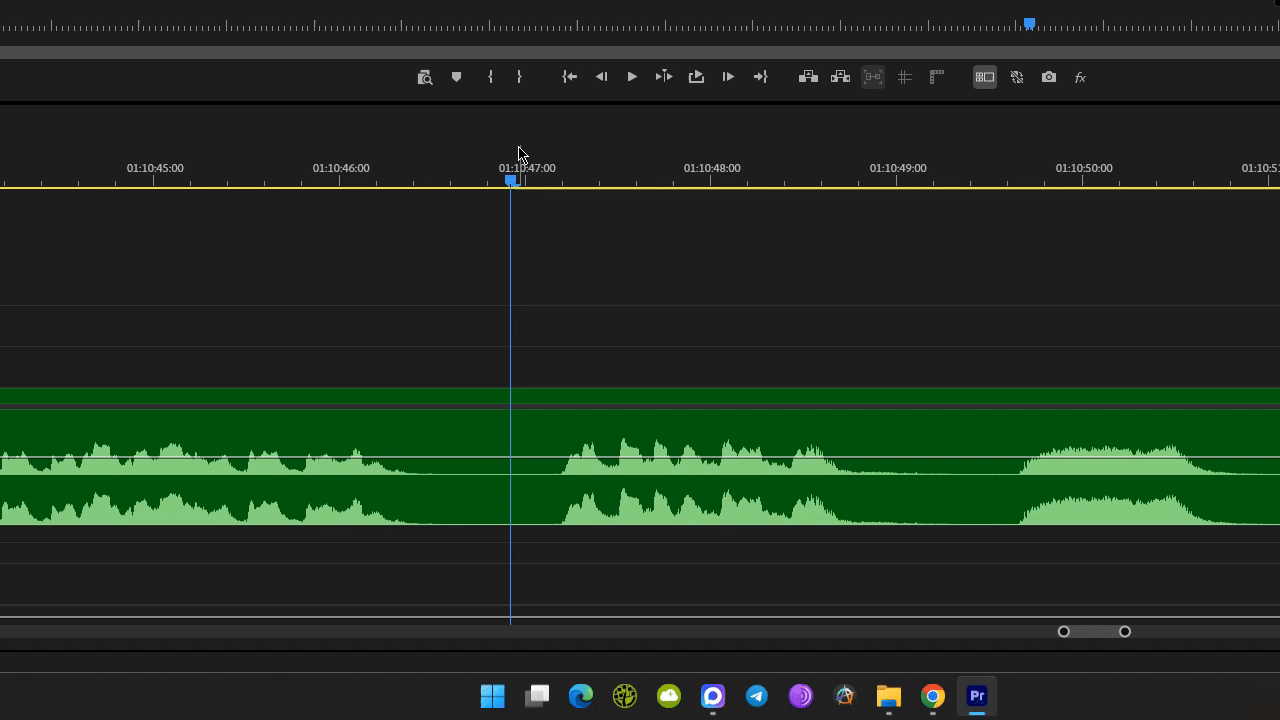
Task: Start playback with the Play button
Action: pyautogui.click(x=632, y=77)
